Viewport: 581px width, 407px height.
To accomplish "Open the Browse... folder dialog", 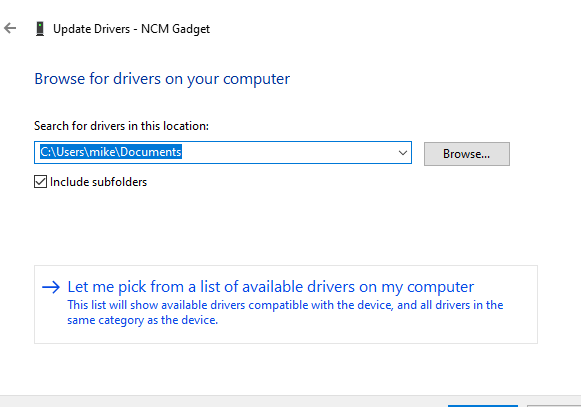I will click(467, 154).
